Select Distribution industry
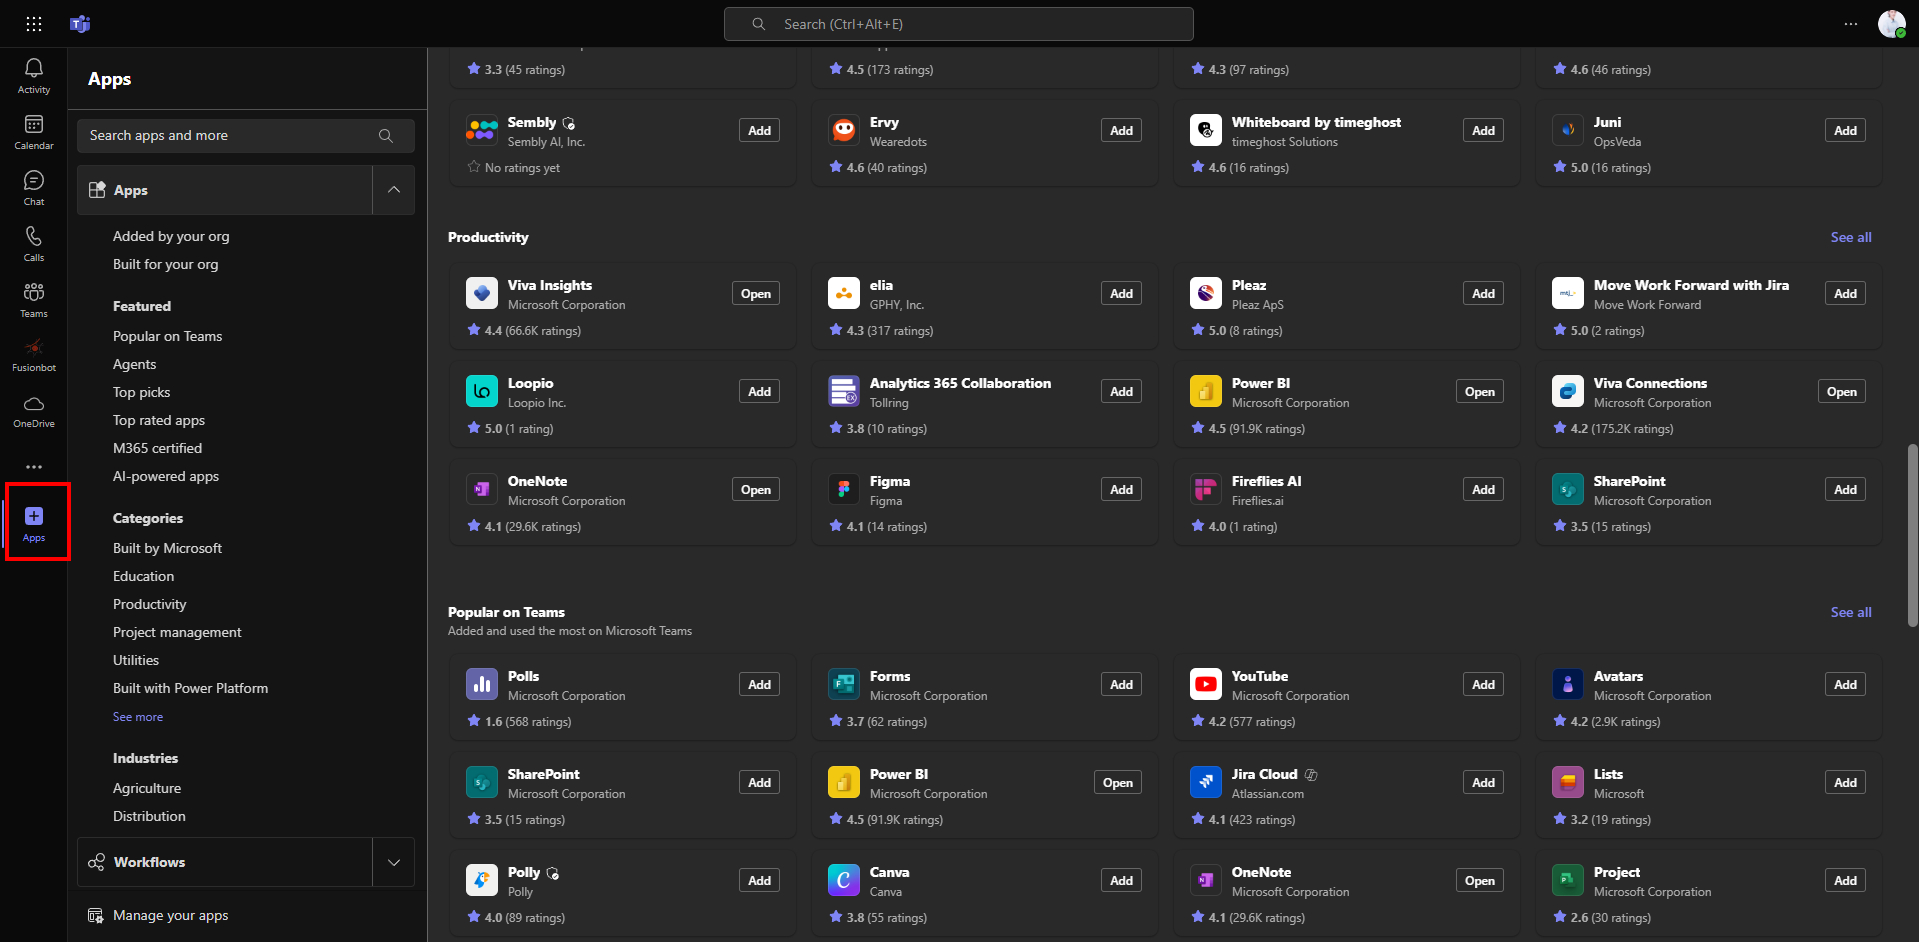This screenshot has height=942, width=1919. pos(149,816)
